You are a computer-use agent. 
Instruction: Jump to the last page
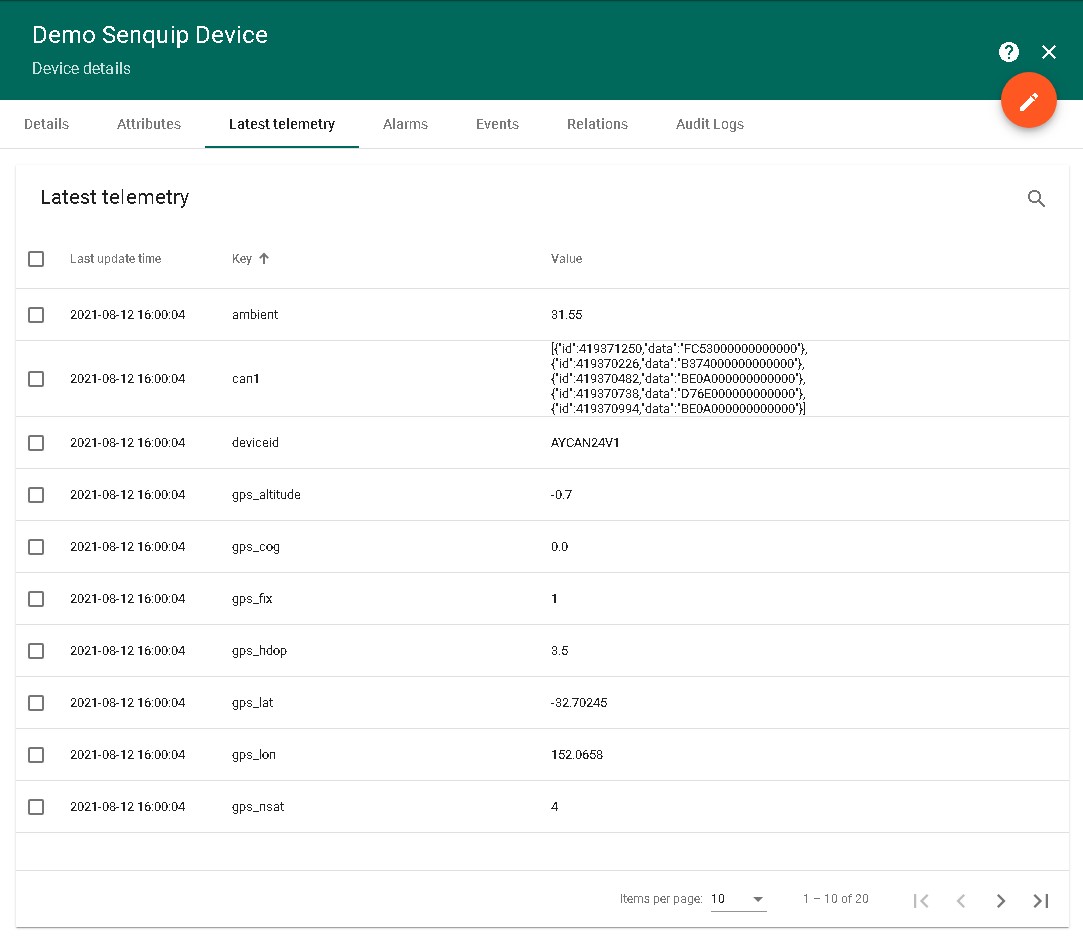pyautogui.click(x=1041, y=901)
